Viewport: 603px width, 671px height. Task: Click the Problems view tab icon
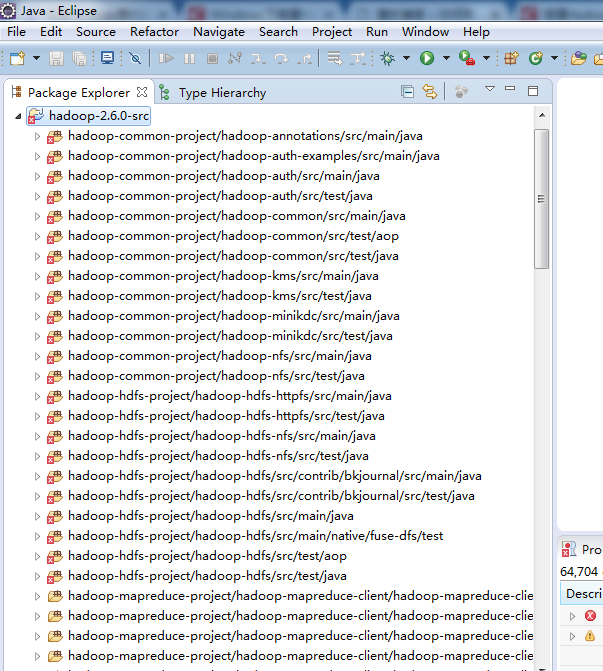569,549
